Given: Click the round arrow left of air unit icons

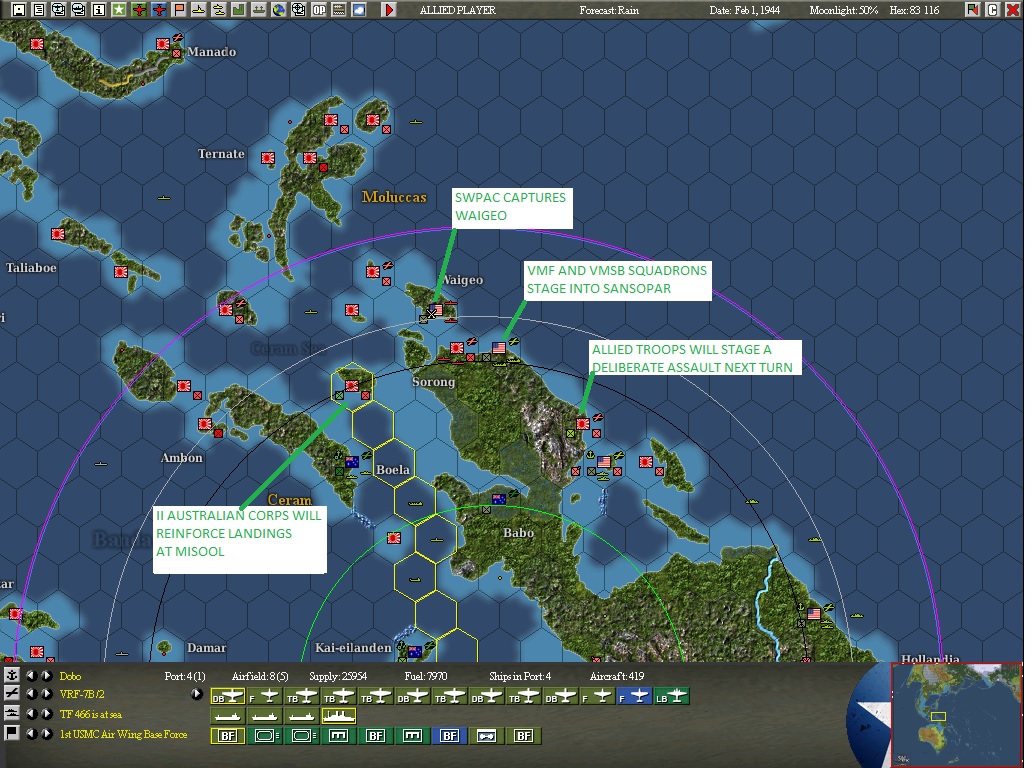Looking at the screenshot, I should coord(196,694).
